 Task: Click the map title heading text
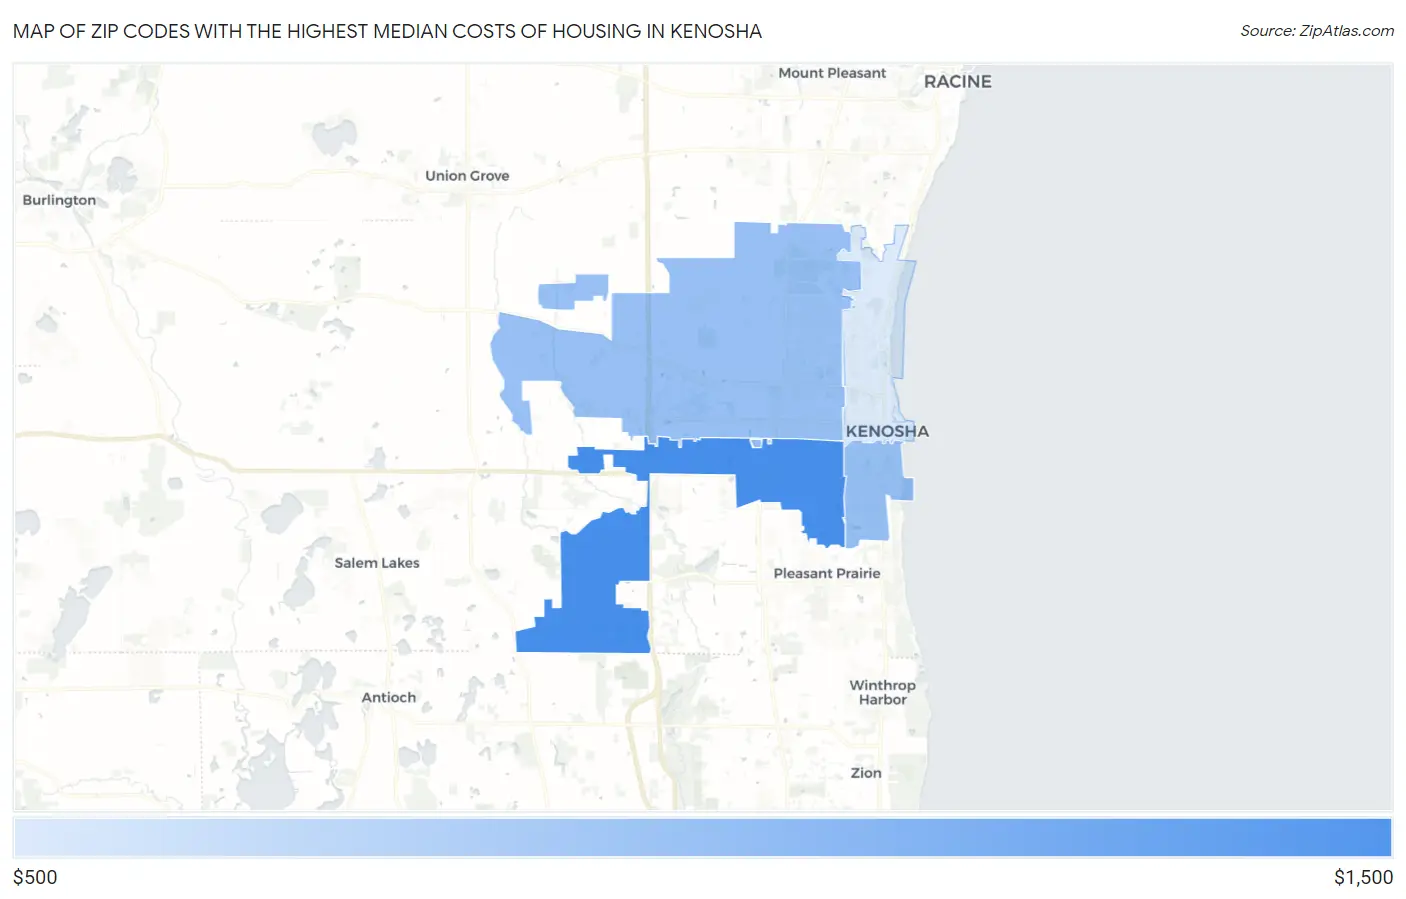[x=388, y=31]
